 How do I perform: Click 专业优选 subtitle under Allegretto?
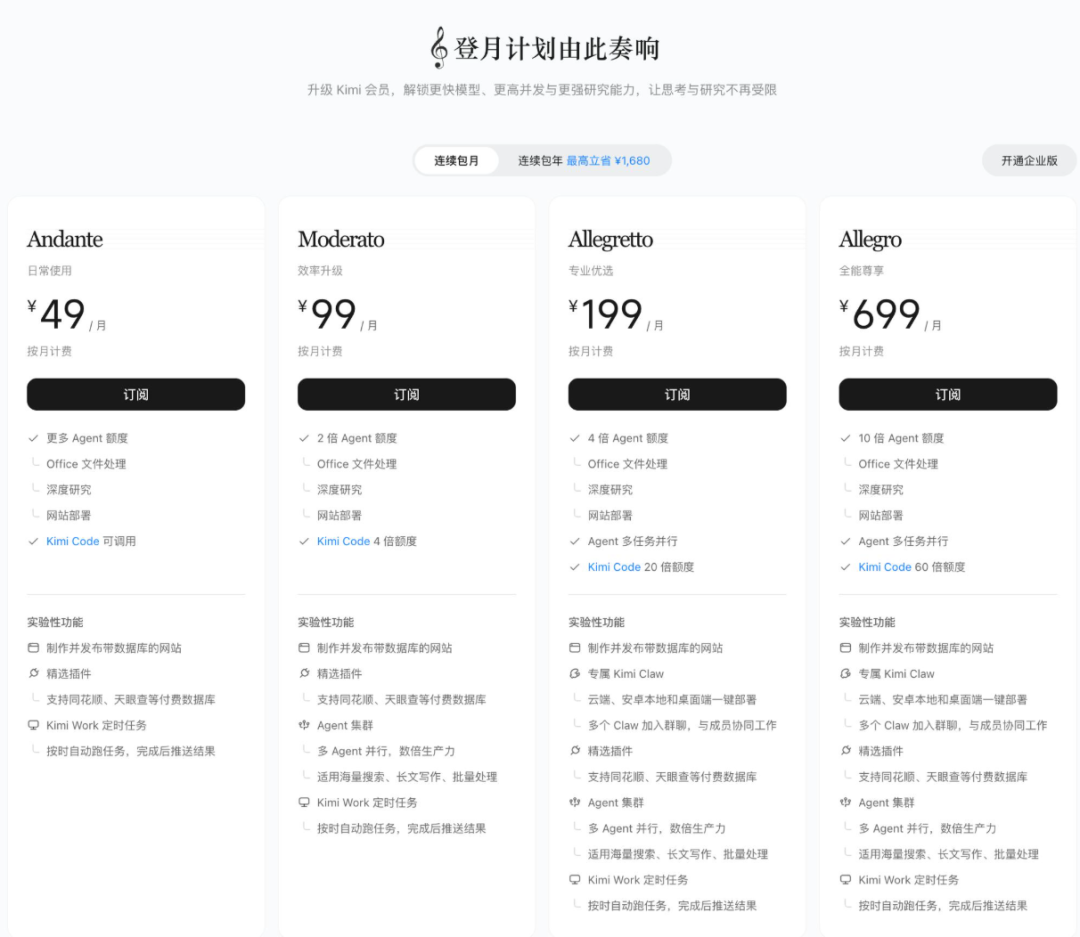coord(591,271)
